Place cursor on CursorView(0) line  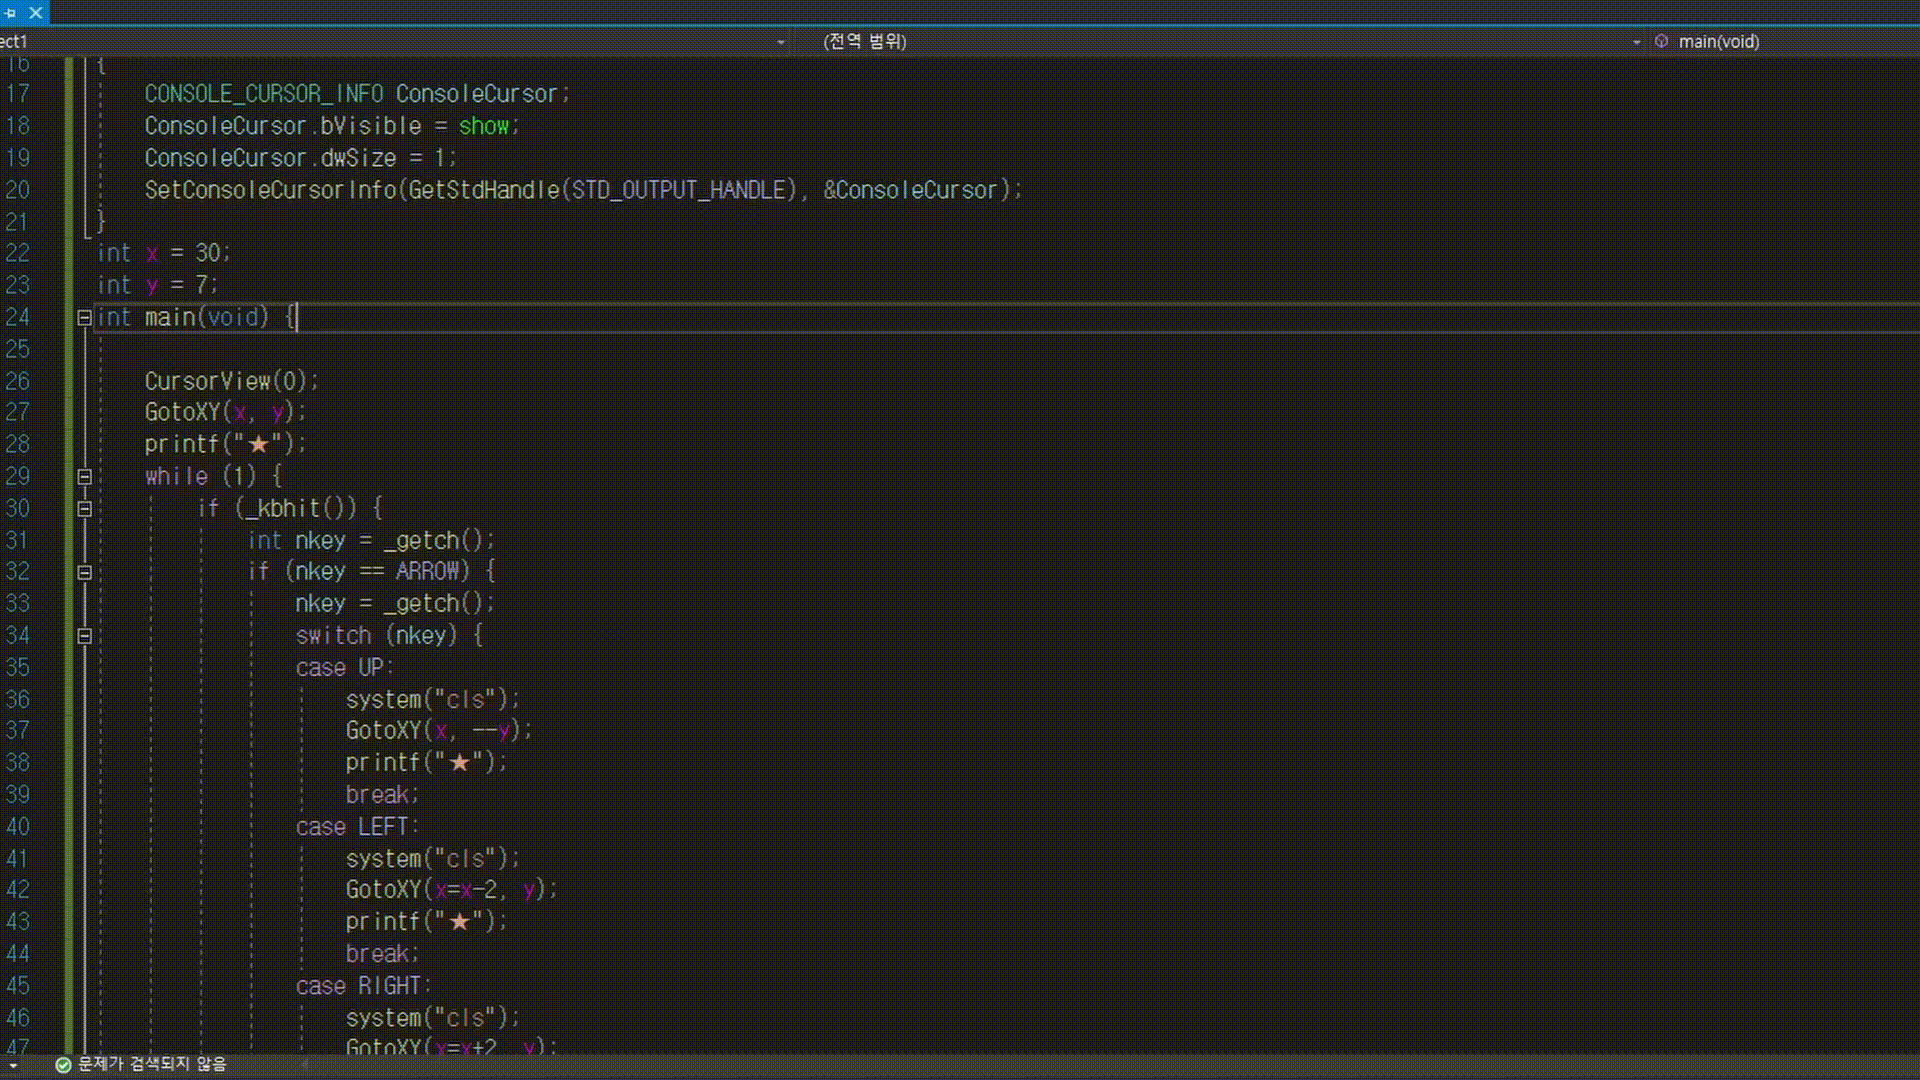pyautogui.click(x=231, y=381)
